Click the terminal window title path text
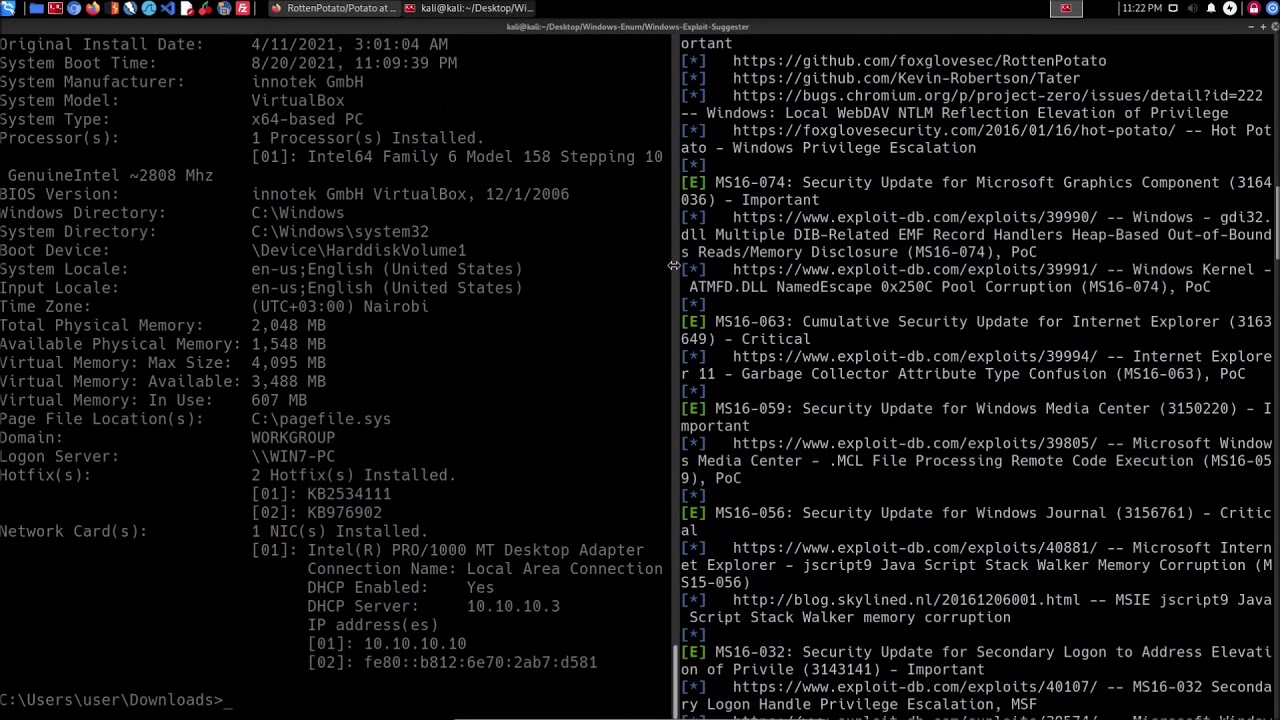Screen dimensions: 1280x720 click(x=628, y=26)
